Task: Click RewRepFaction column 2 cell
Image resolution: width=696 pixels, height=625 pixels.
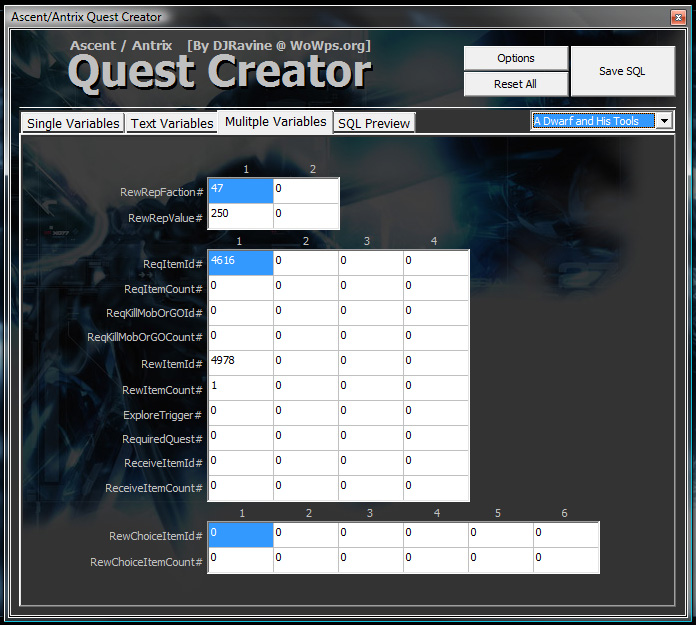Action: pos(306,191)
